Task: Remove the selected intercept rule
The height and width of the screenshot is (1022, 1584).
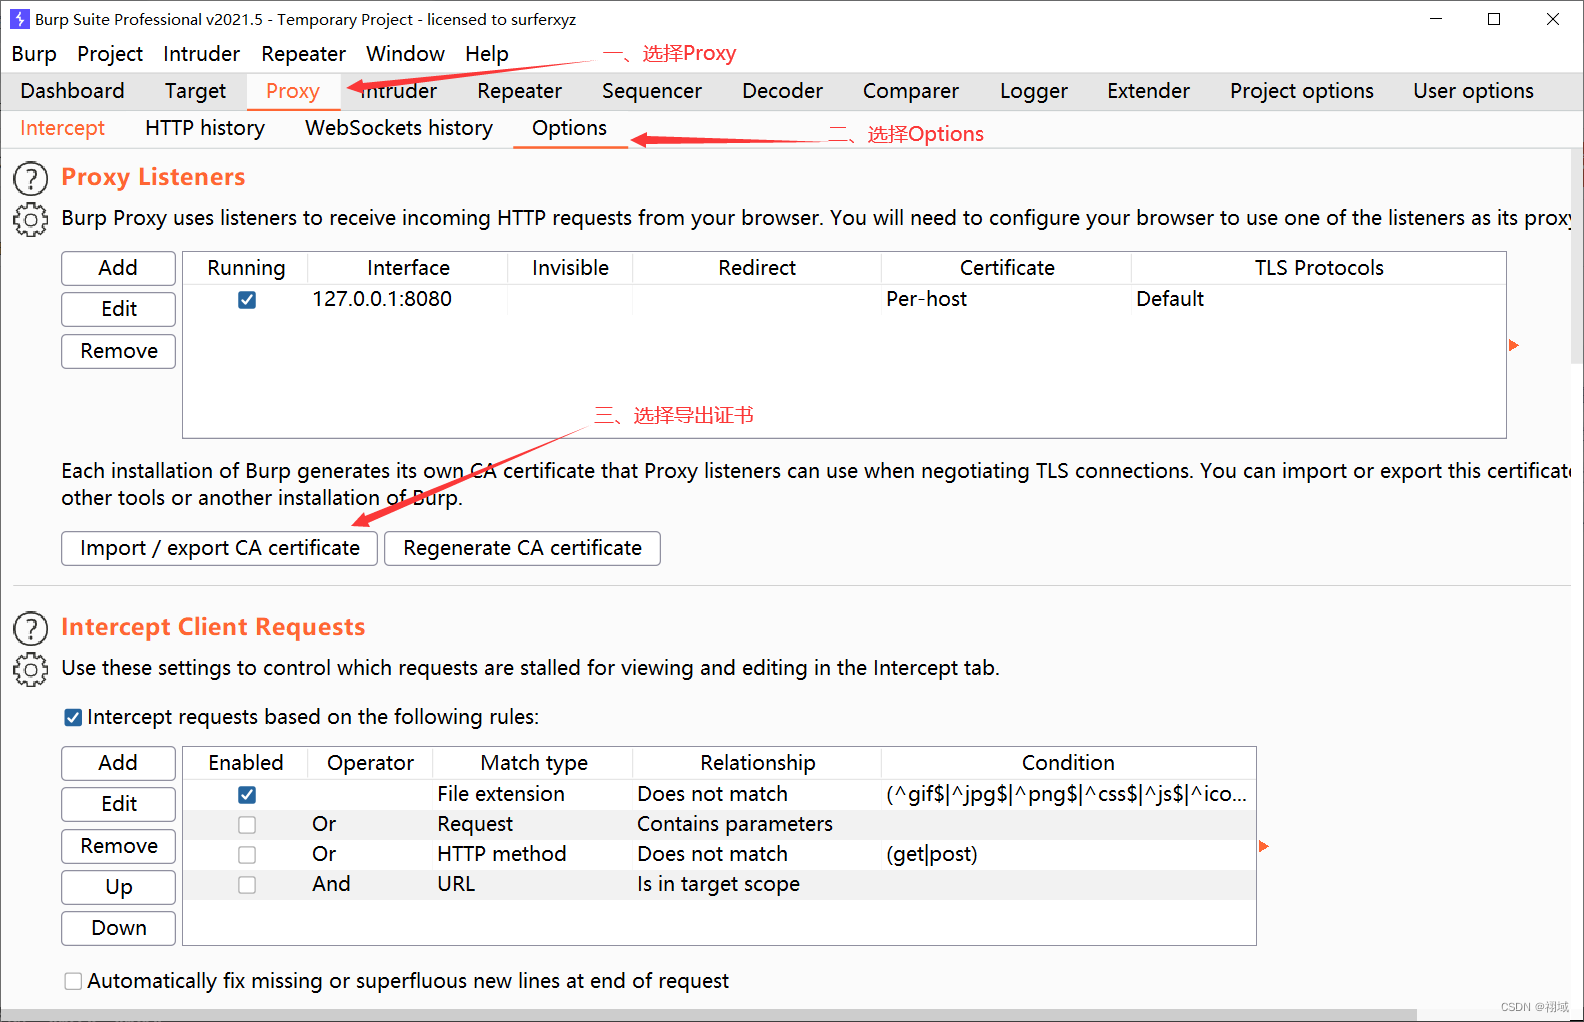Action: coord(118,846)
